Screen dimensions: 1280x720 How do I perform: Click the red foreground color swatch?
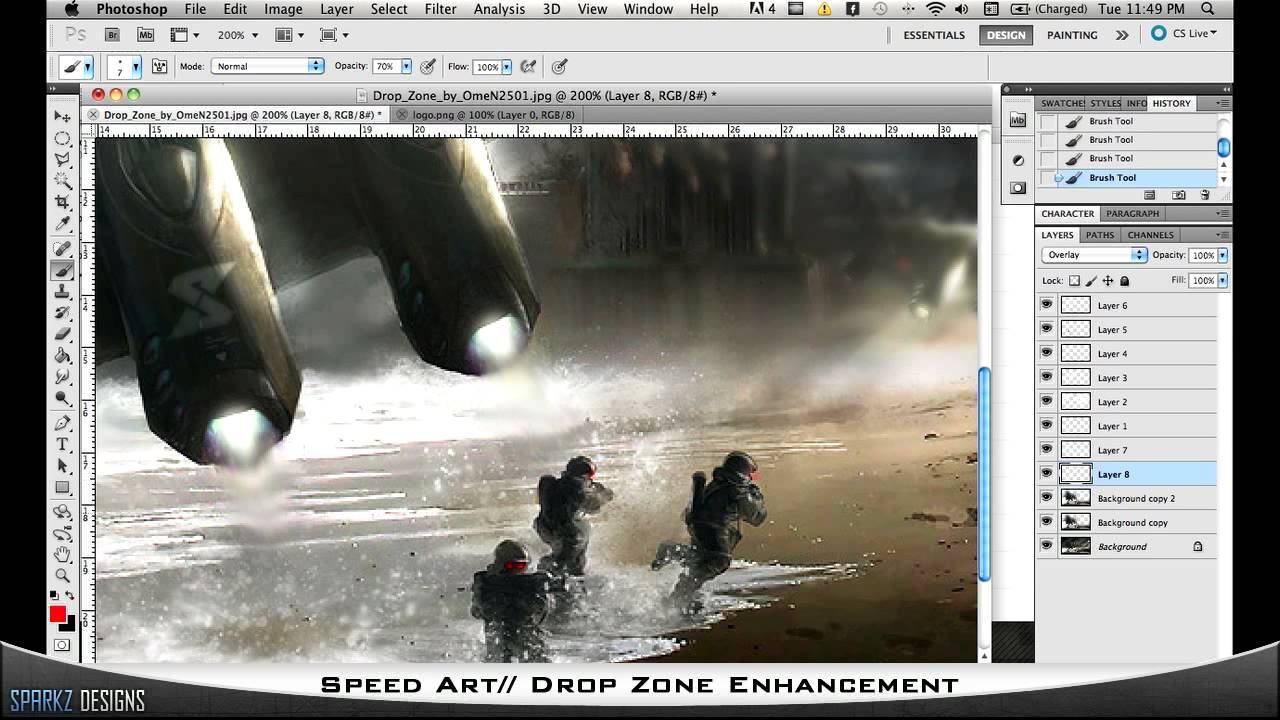[x=58, y=614]
